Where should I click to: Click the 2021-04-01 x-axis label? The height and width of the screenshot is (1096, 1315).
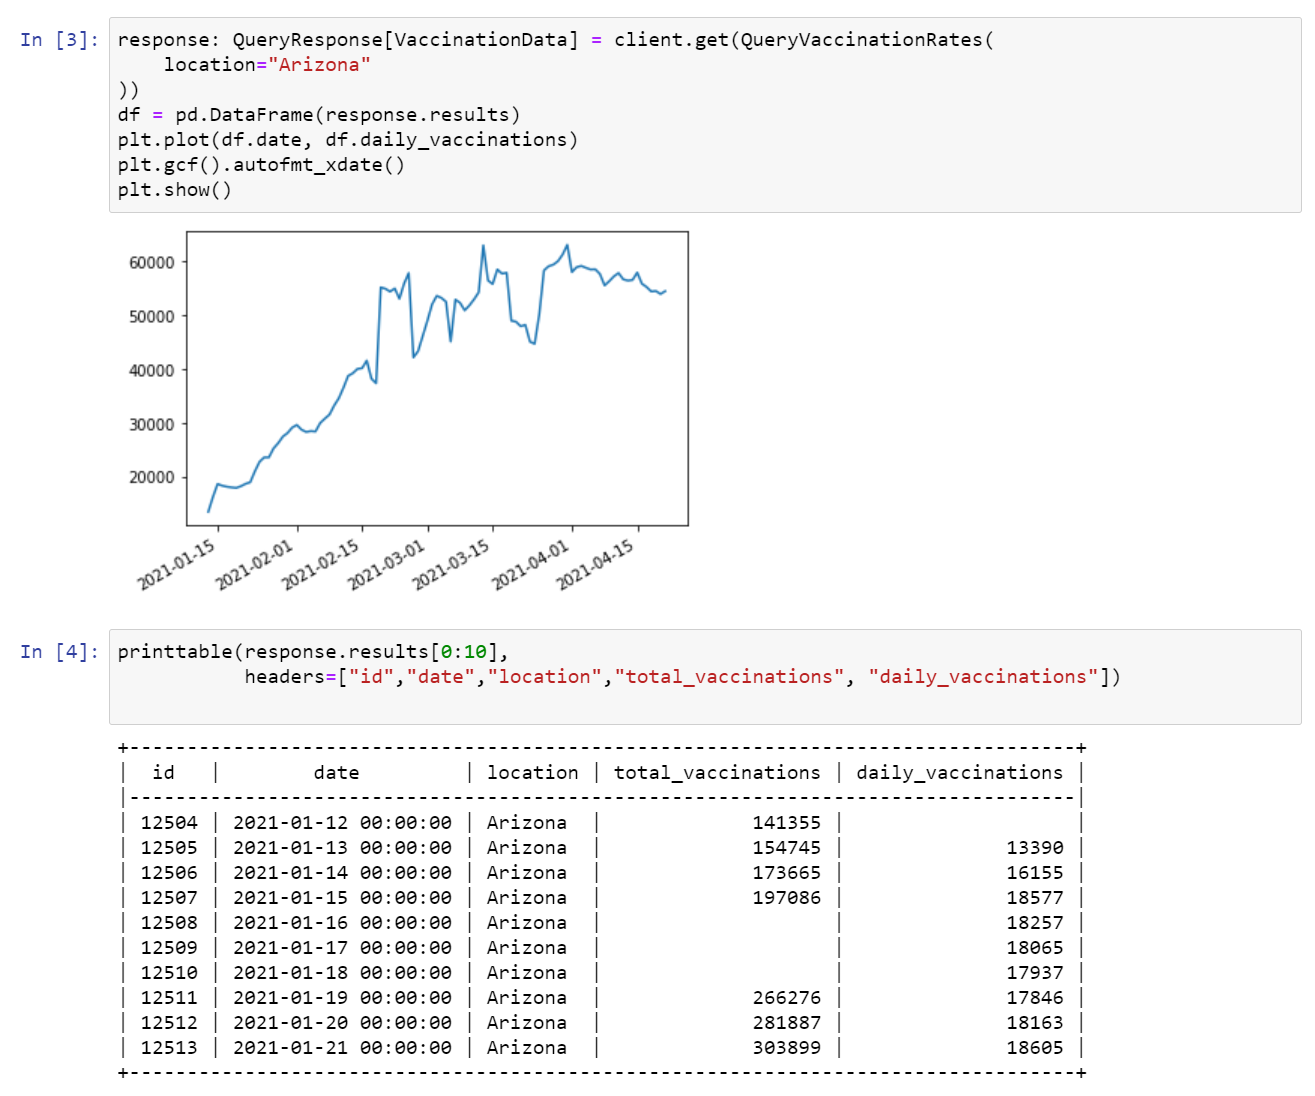tap(531, 565)
